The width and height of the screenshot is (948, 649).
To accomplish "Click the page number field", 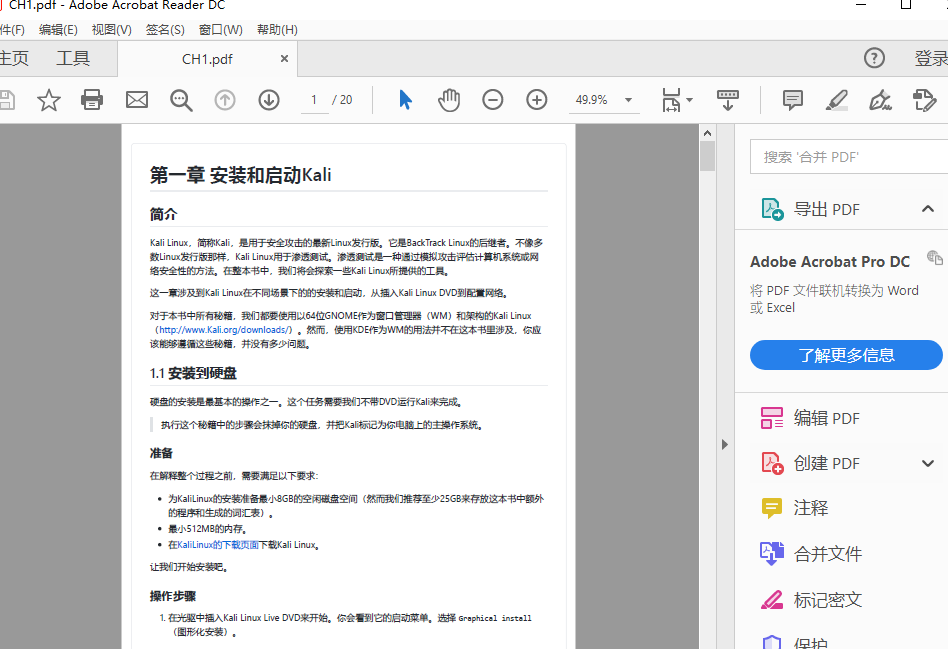I will coord(314,100).
